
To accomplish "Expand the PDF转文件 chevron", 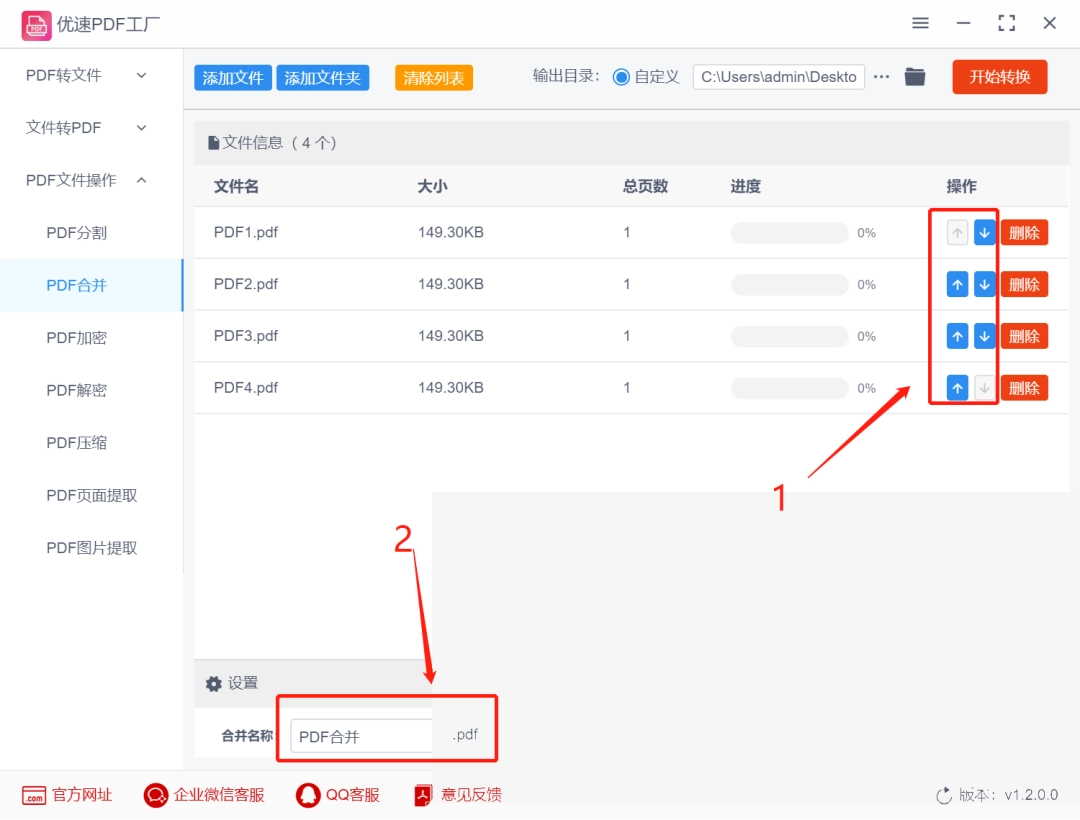I will coord(141,75).
